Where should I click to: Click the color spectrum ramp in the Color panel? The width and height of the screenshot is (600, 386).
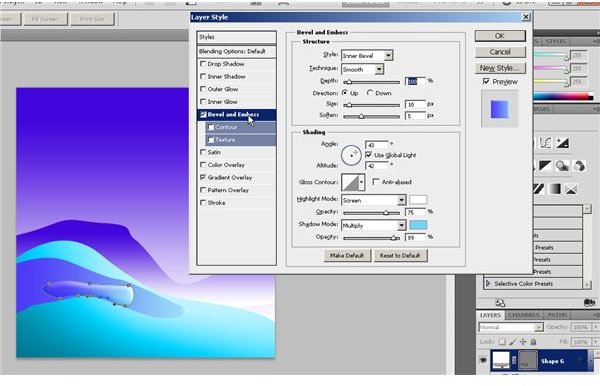click(562, 96)
